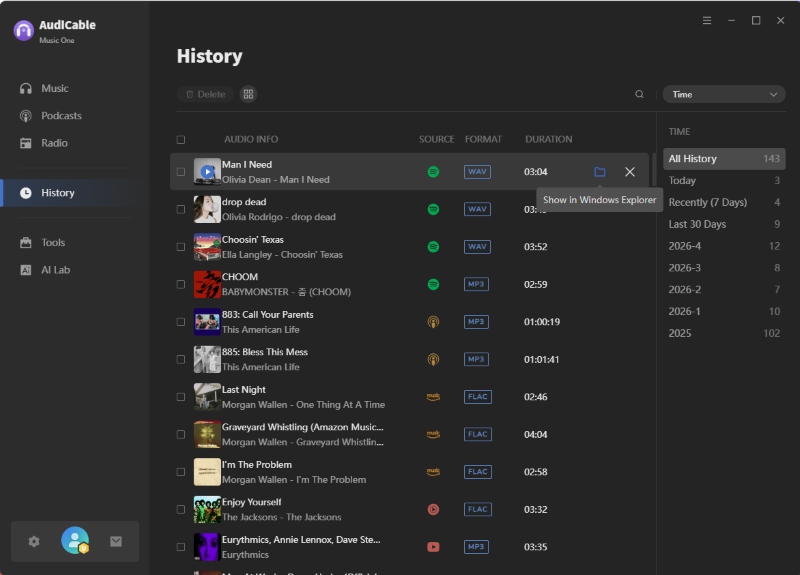Filter history by 2026-2

click(724, 290)
